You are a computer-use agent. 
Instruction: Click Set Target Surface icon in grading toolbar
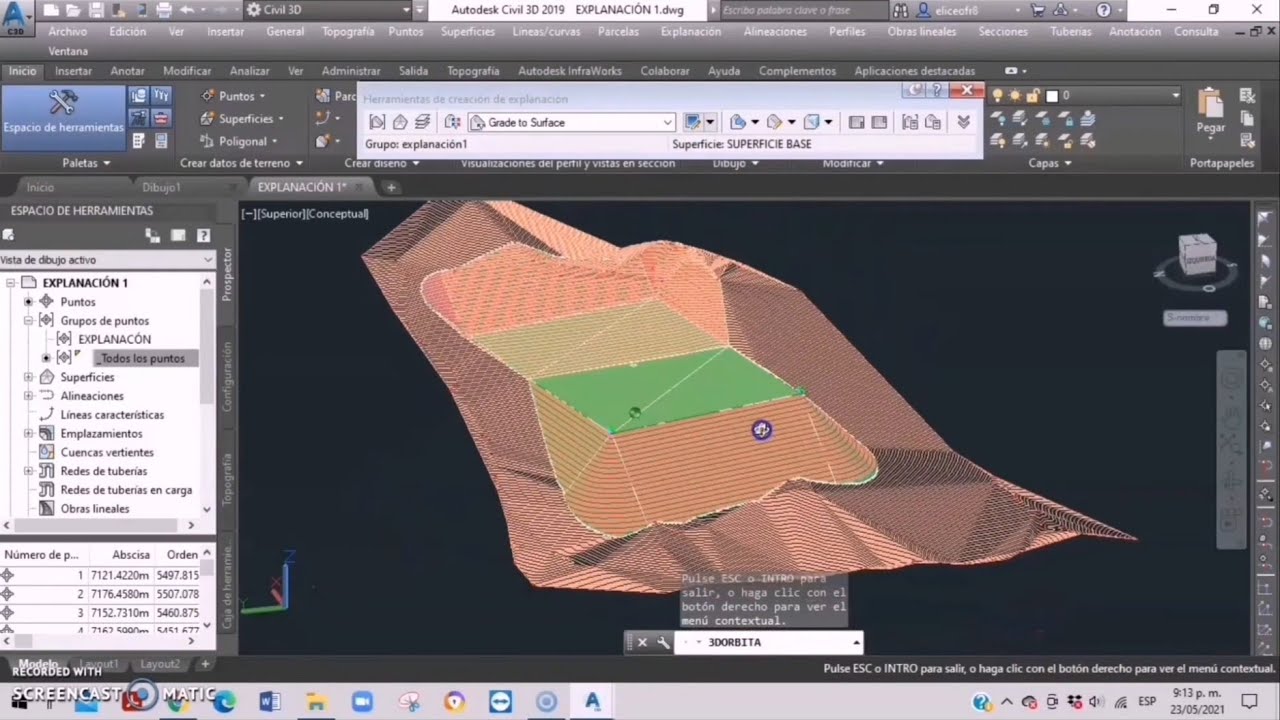coord(399,122)
